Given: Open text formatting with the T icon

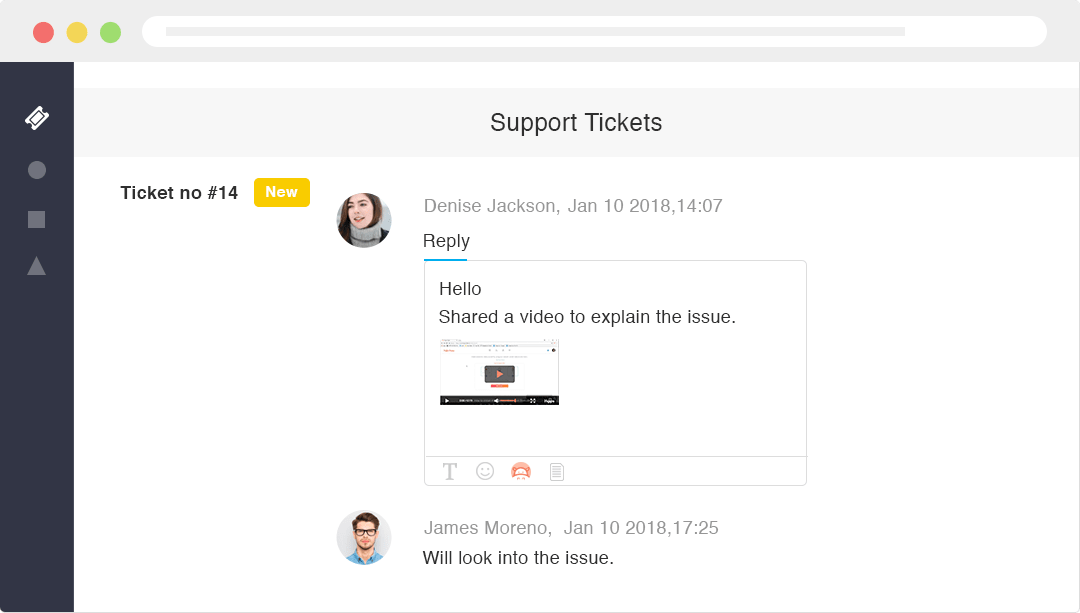Looking at the screenshot, I should [450, 471].
